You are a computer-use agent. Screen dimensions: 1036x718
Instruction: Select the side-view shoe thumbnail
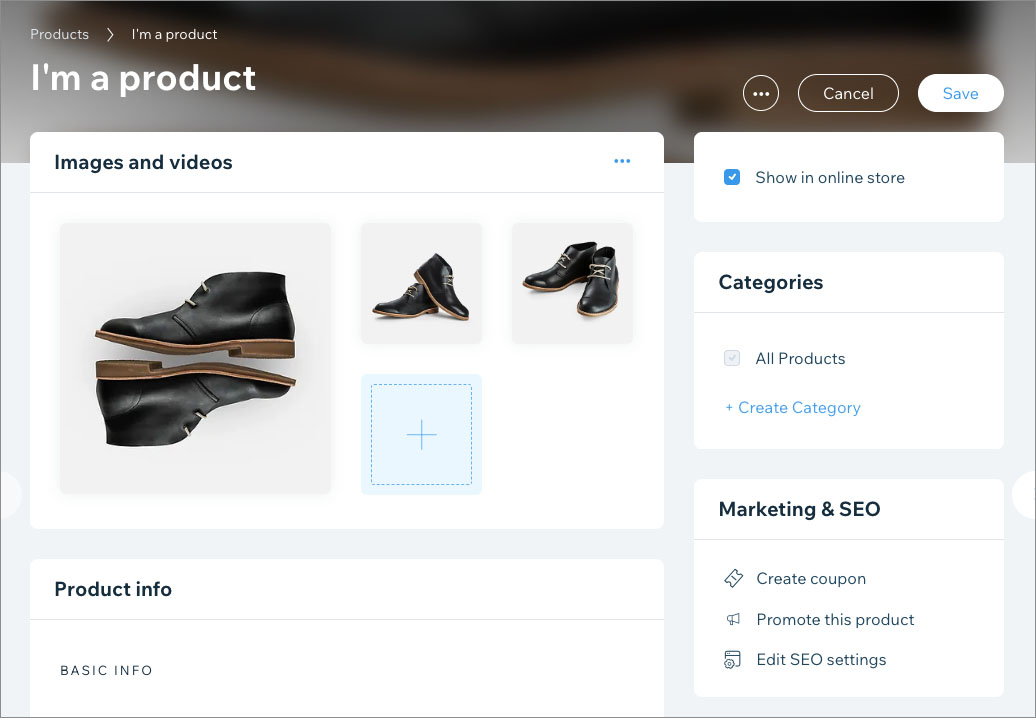[421, 283]
